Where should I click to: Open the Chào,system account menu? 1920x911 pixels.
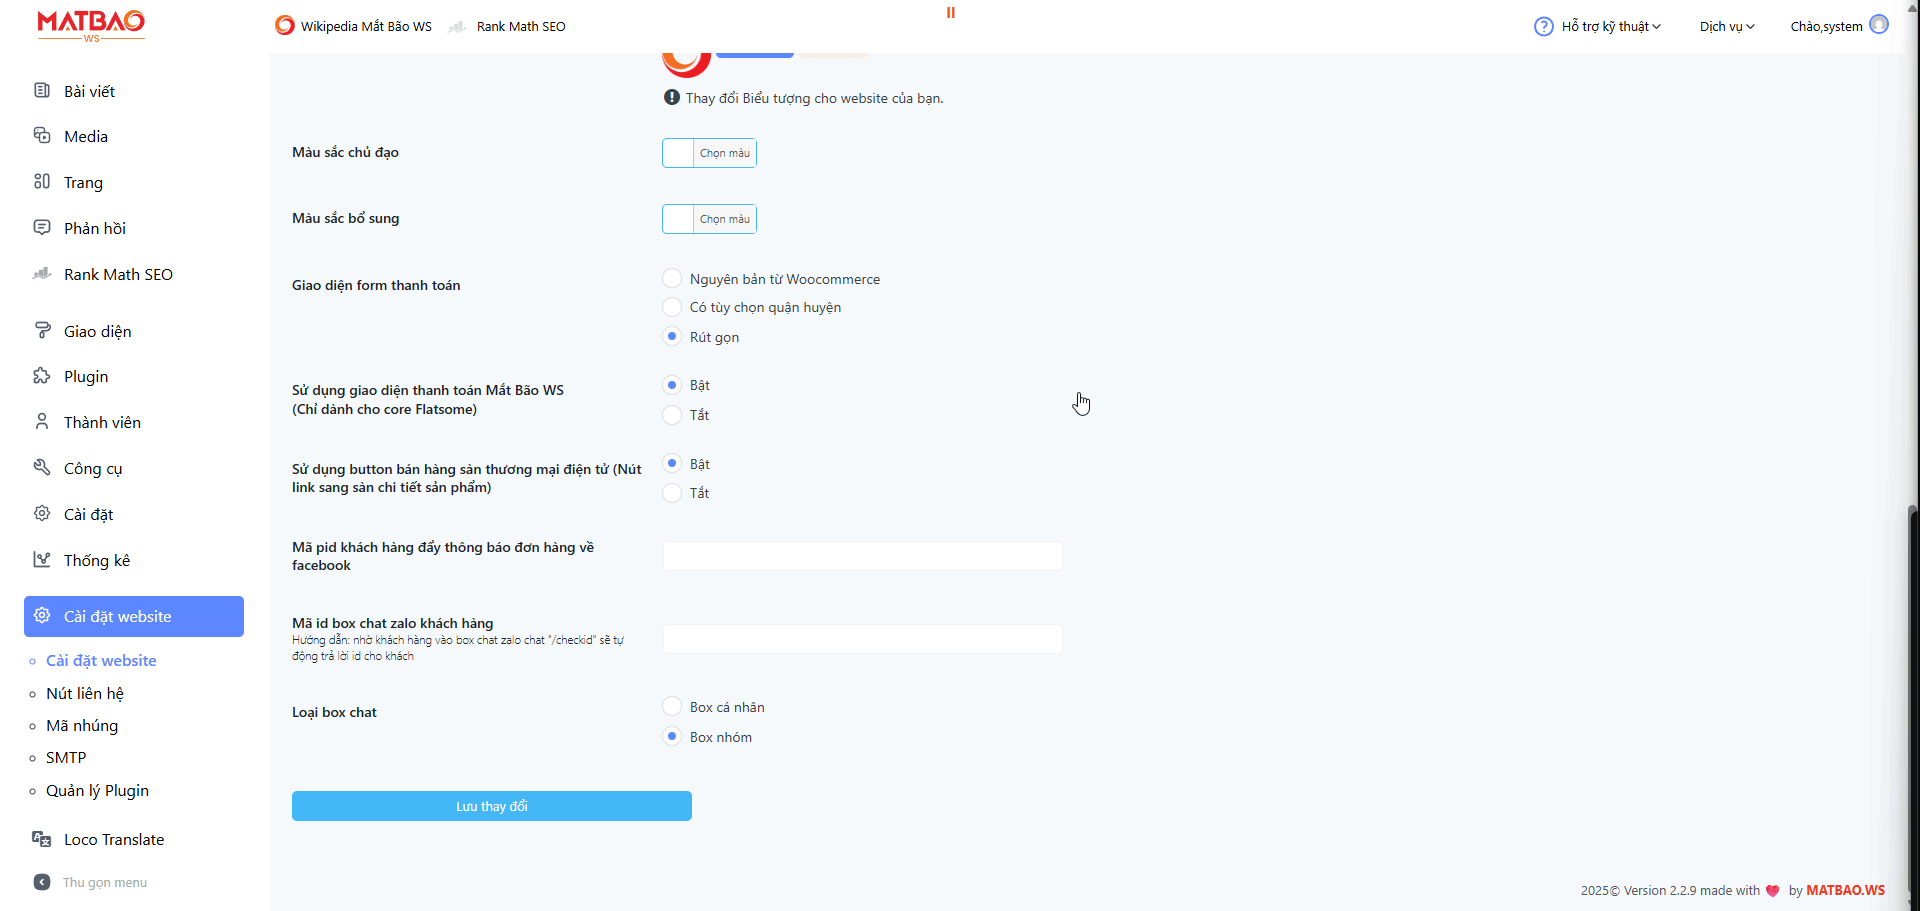click(x=1826, y=26)
